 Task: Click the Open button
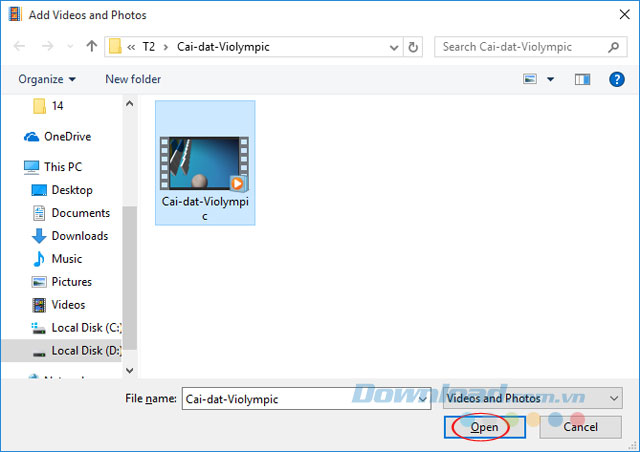485,427
